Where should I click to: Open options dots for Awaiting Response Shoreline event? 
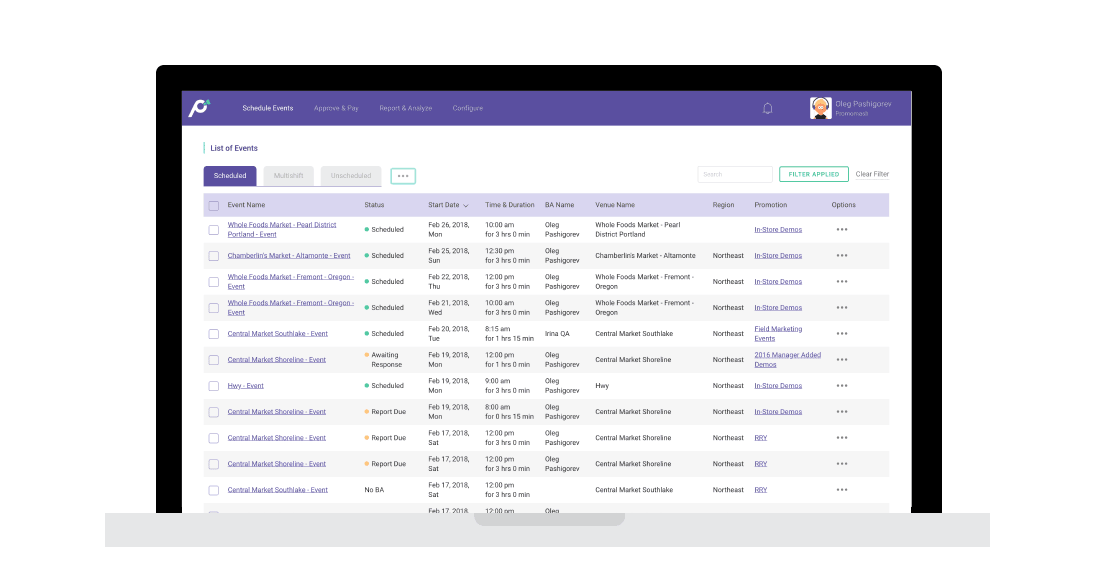(842, 359)
